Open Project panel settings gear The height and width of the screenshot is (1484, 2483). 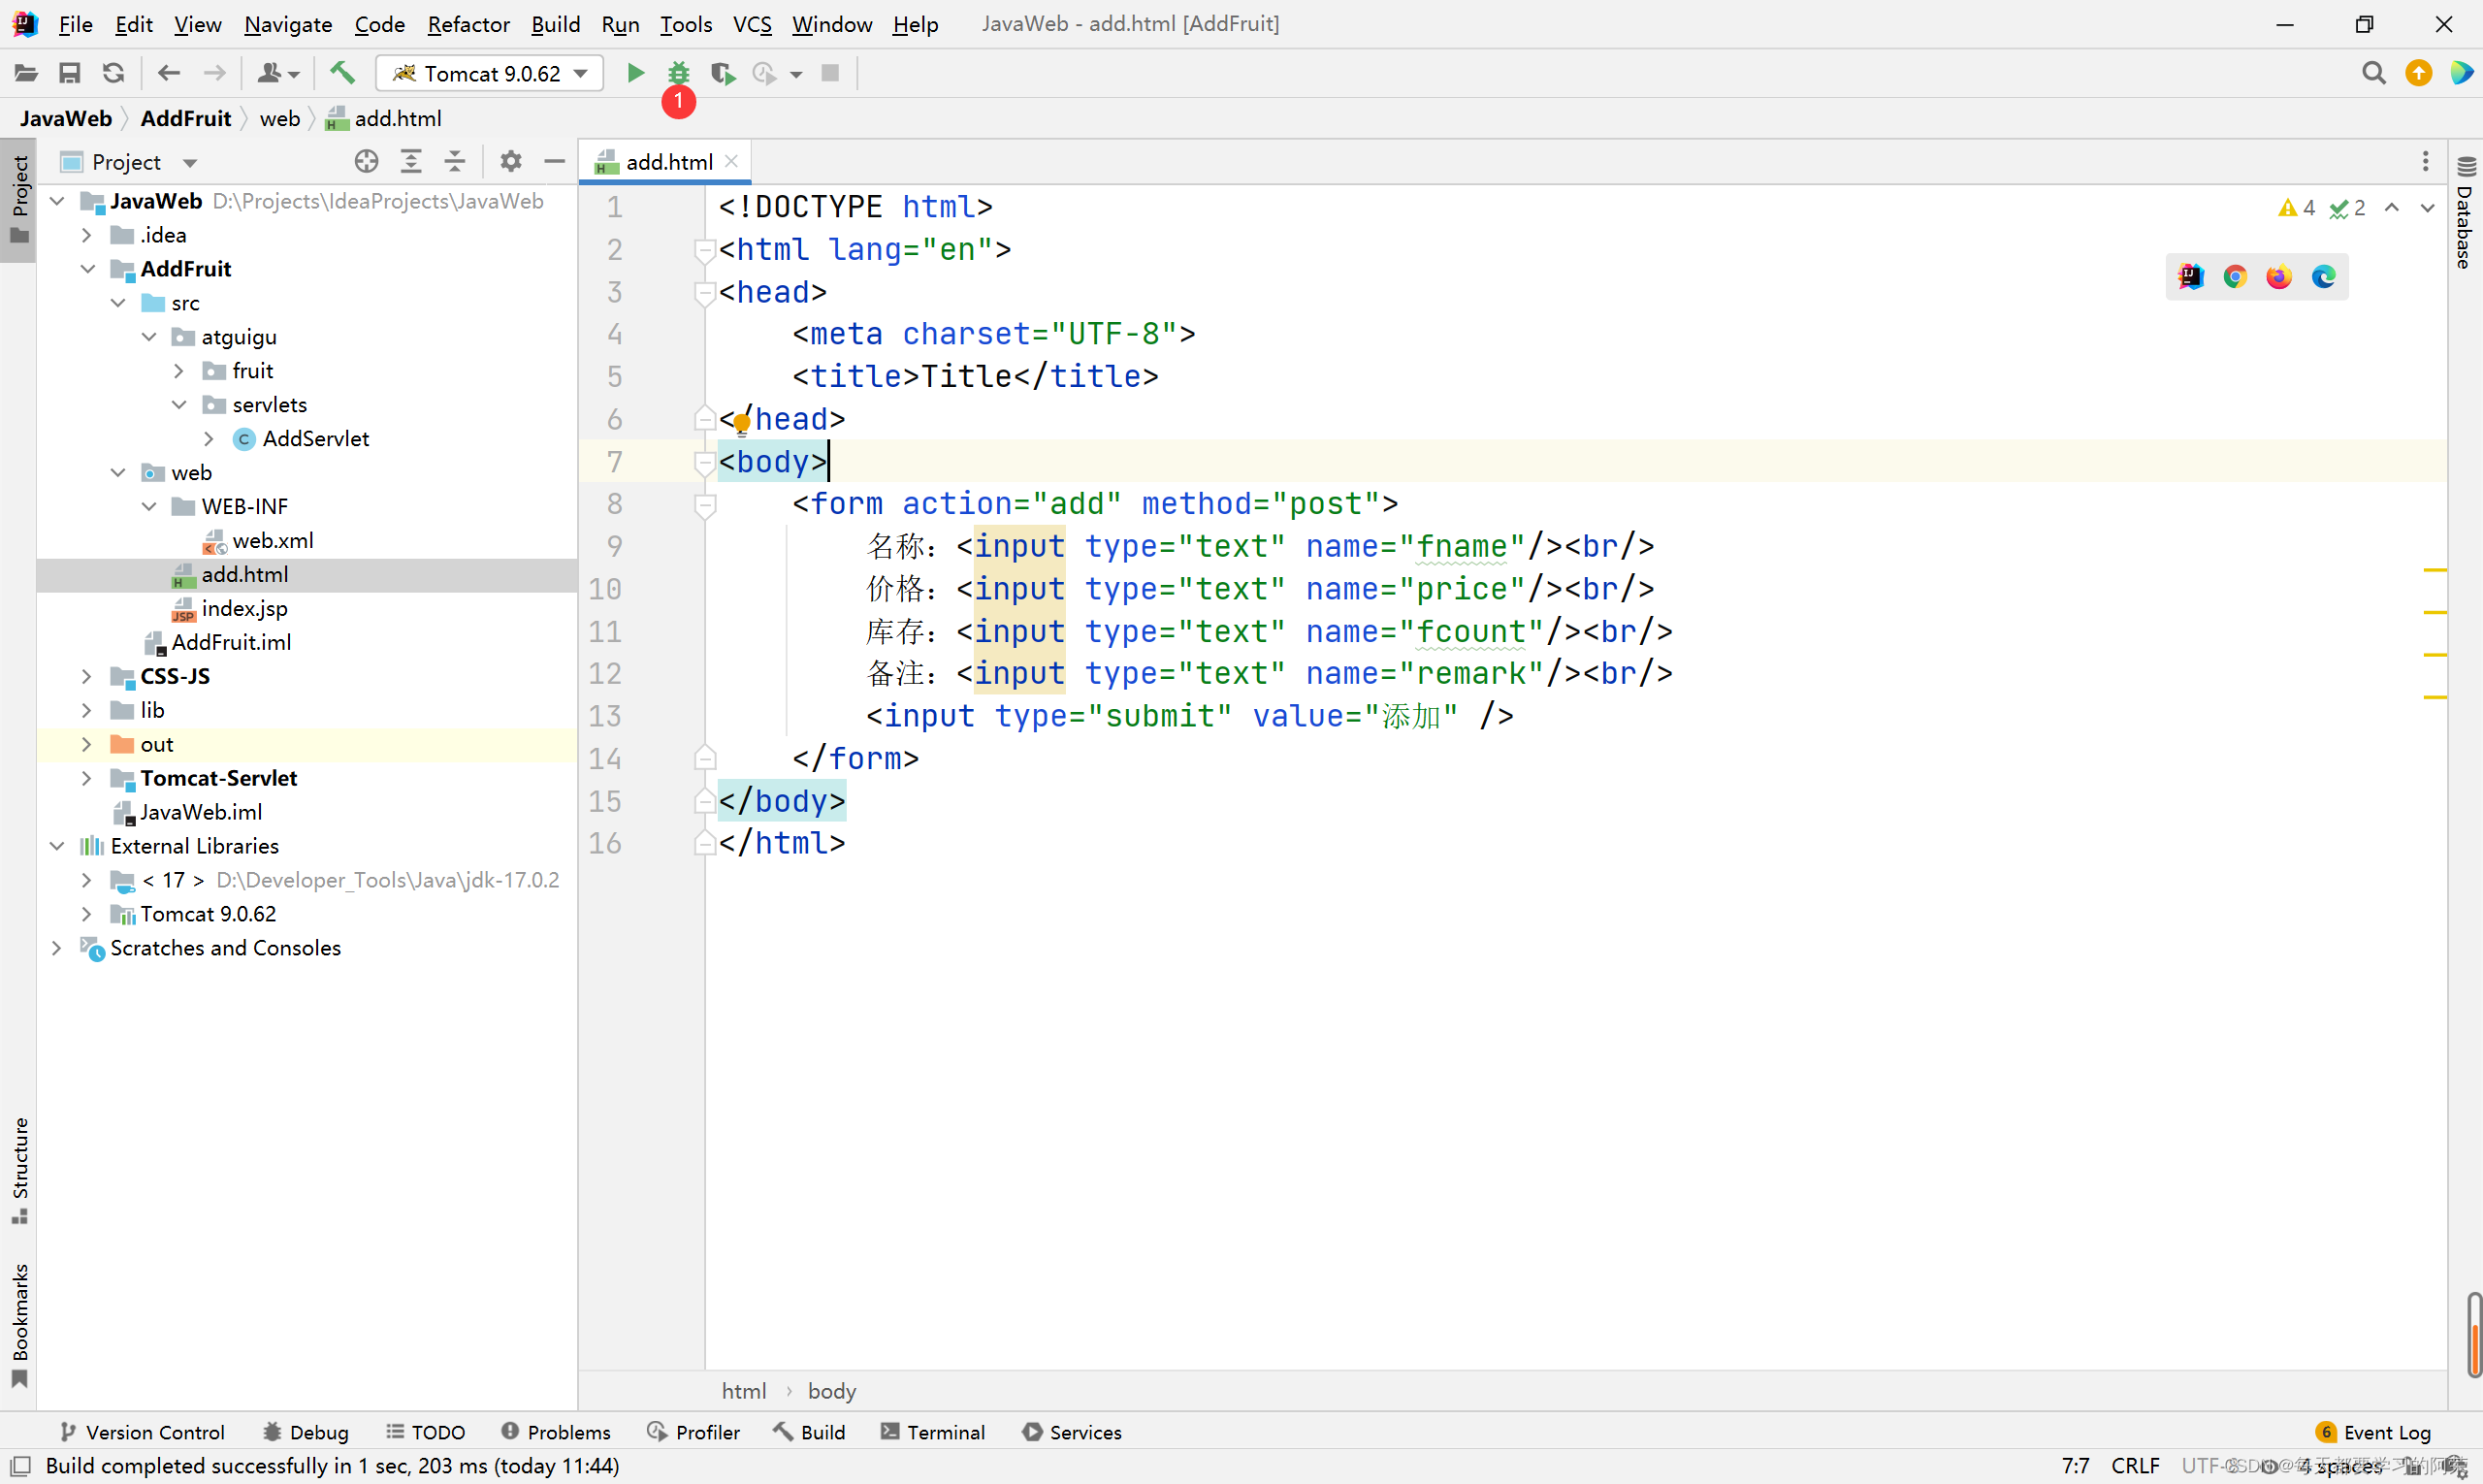pos(511,161)
